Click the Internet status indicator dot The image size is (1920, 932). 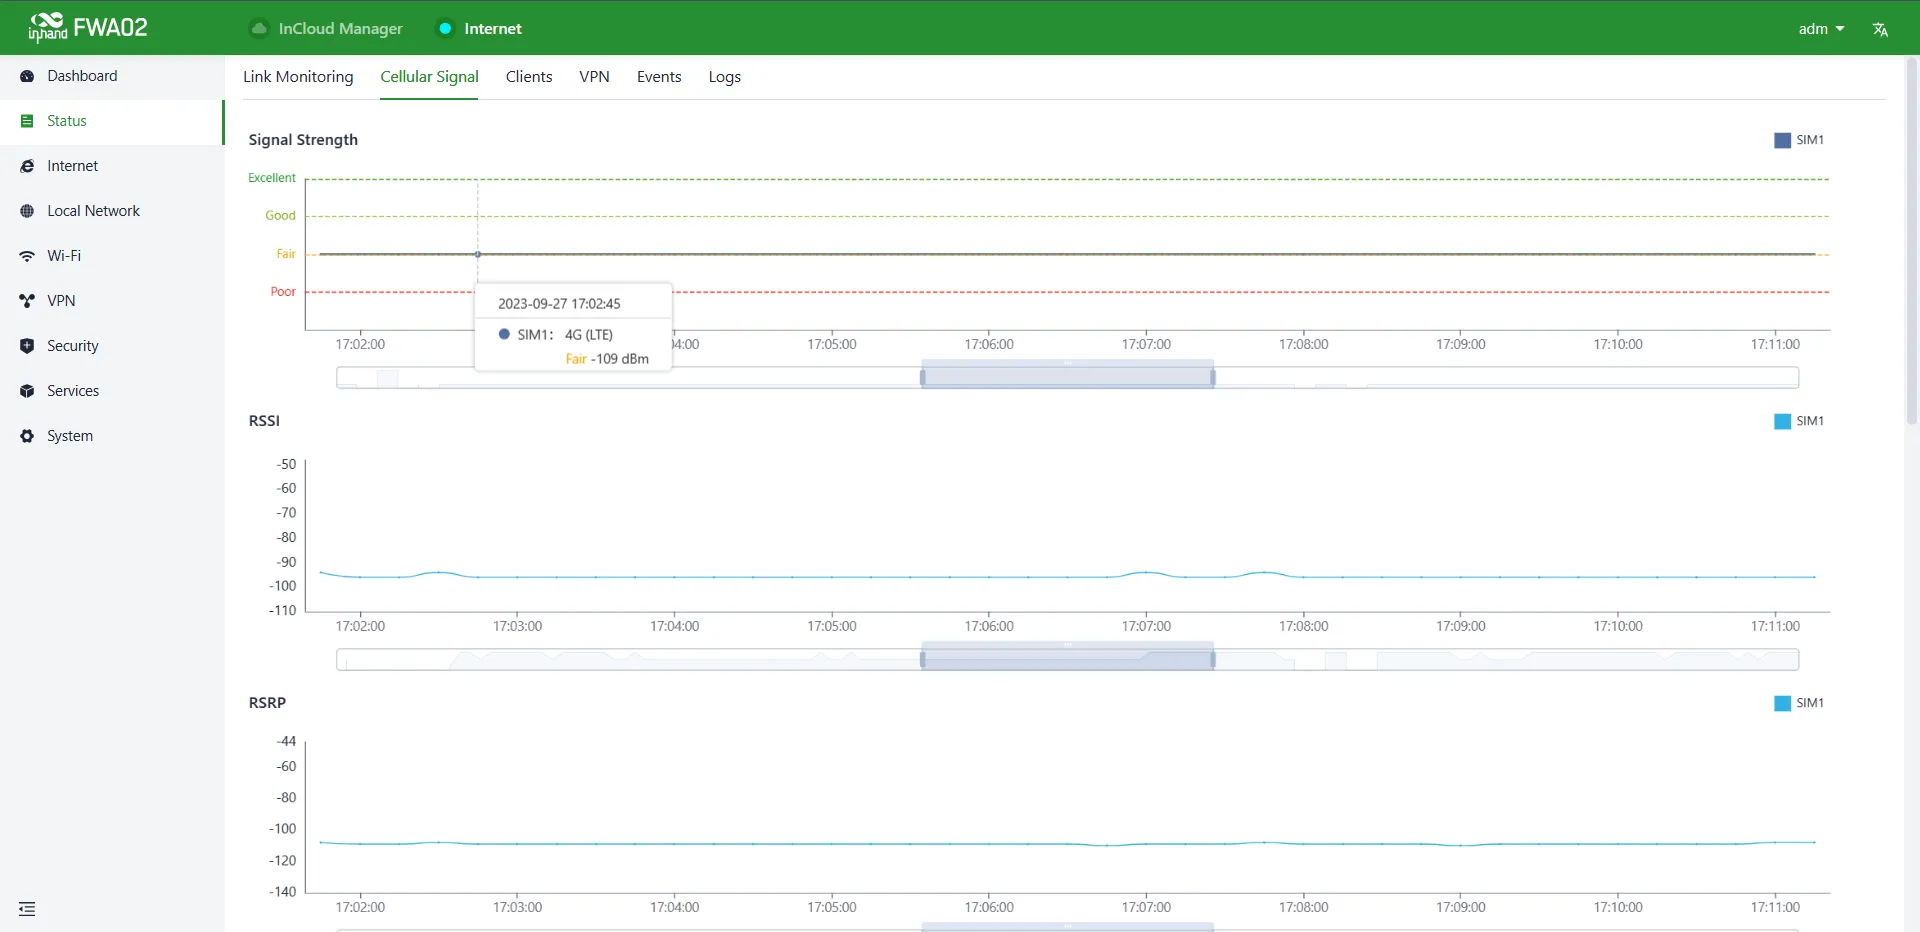(446, 28)
